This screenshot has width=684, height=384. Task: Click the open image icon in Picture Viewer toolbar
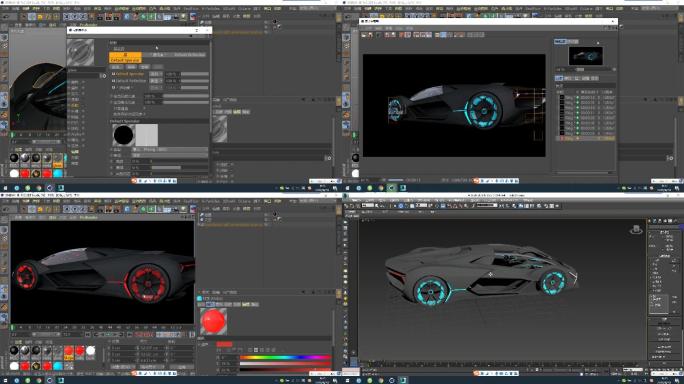364,35
